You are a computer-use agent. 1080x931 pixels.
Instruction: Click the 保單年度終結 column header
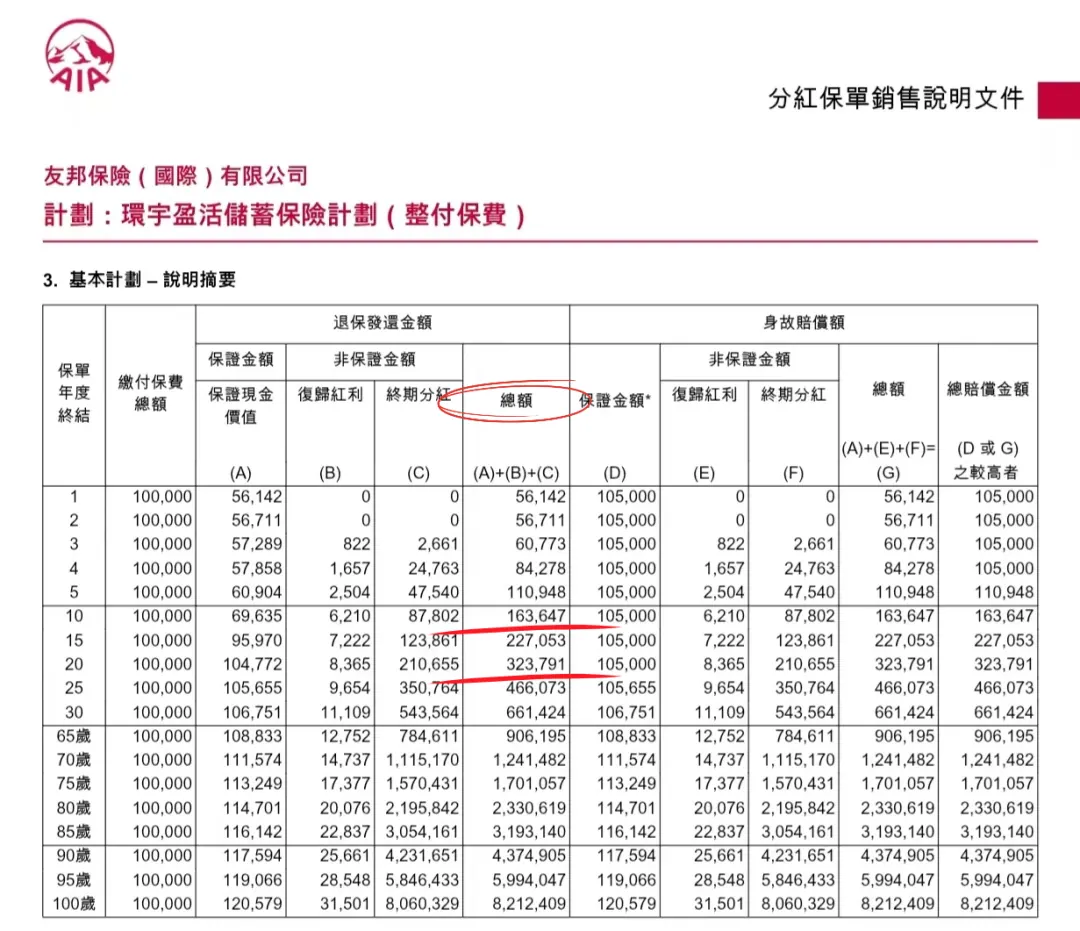(74, 393)
